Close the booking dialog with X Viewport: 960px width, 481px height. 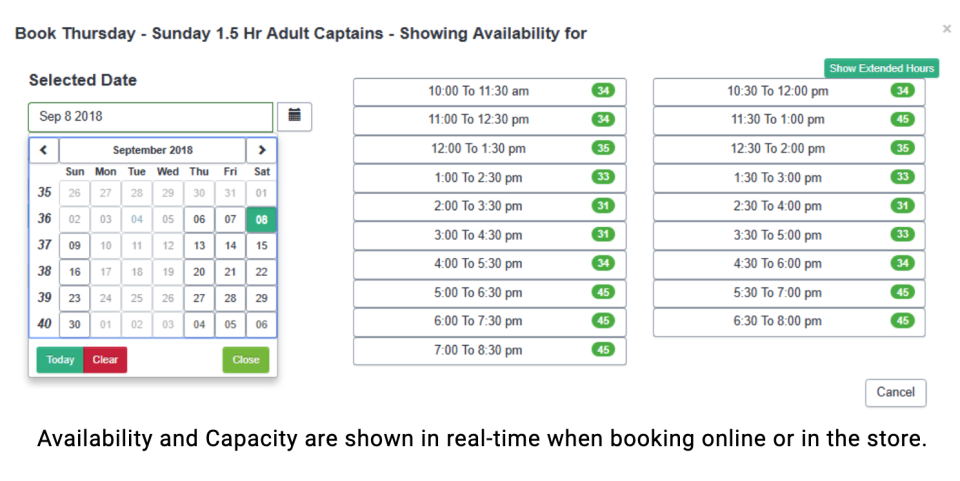pyautogui.click(x=946, y=30)
